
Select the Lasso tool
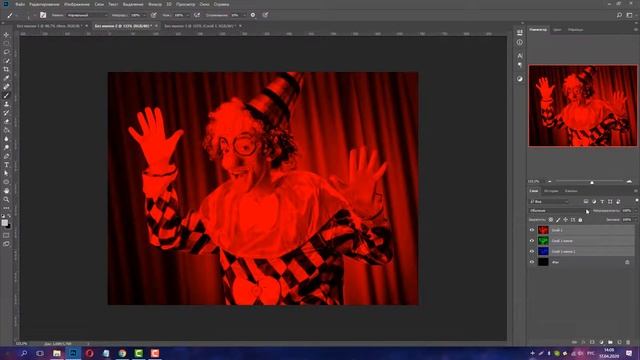pos(6,52)
